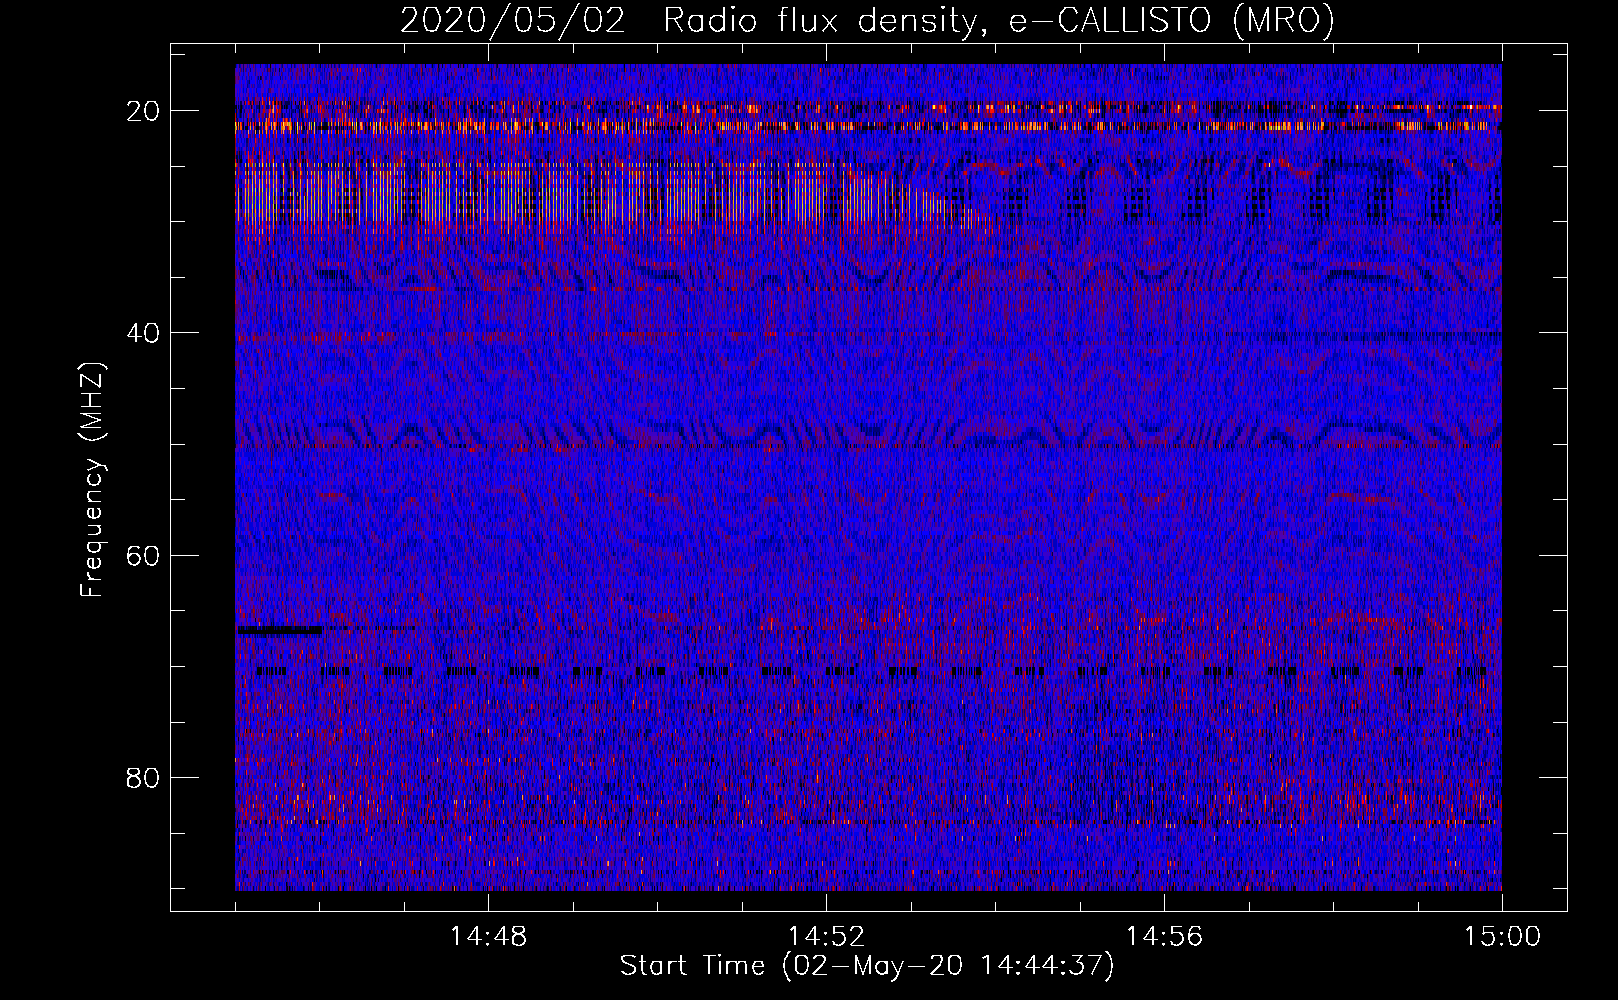Viewport: 1618px width, 1000px height.
Task: Click the plot title 2020/05/02 Radio flux density
Action: pos(867,21)
